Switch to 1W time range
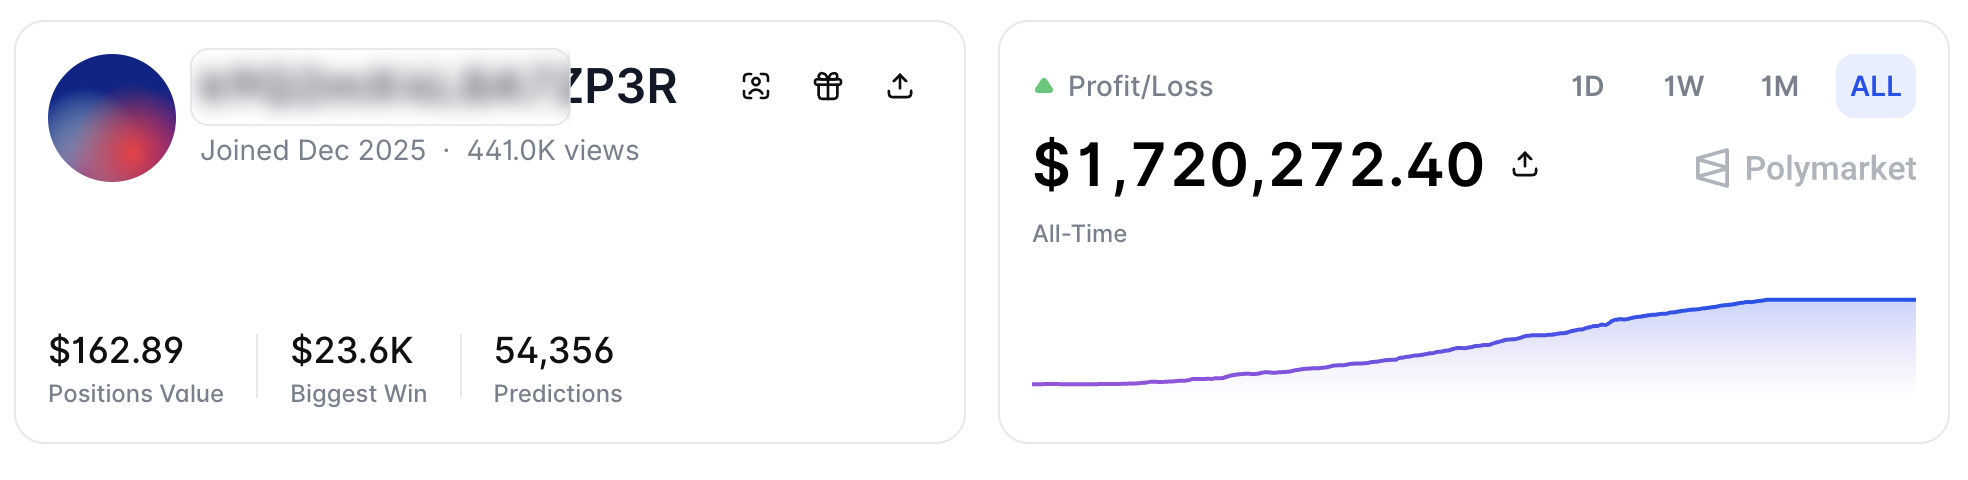The image size is (1968, 480). coord(1683,87)
